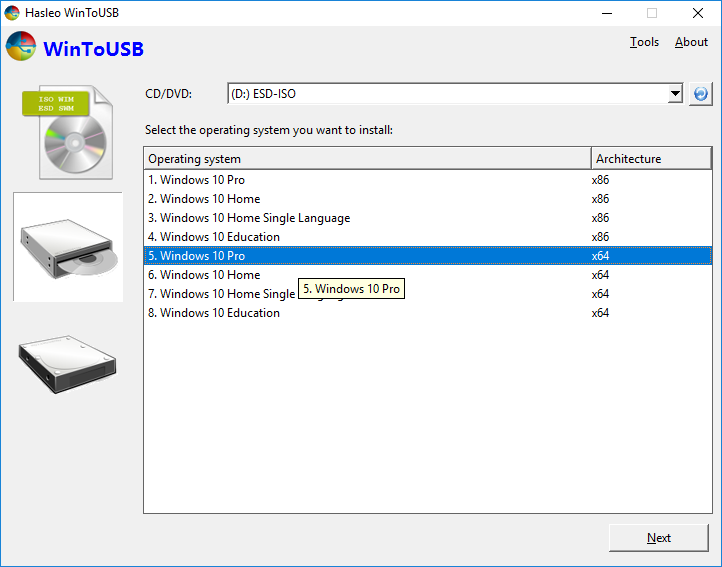Viewport: 722px width, 567px height.
Task: Select 3. Windows 10 Home Single Language x86
Action: [428, 217]
